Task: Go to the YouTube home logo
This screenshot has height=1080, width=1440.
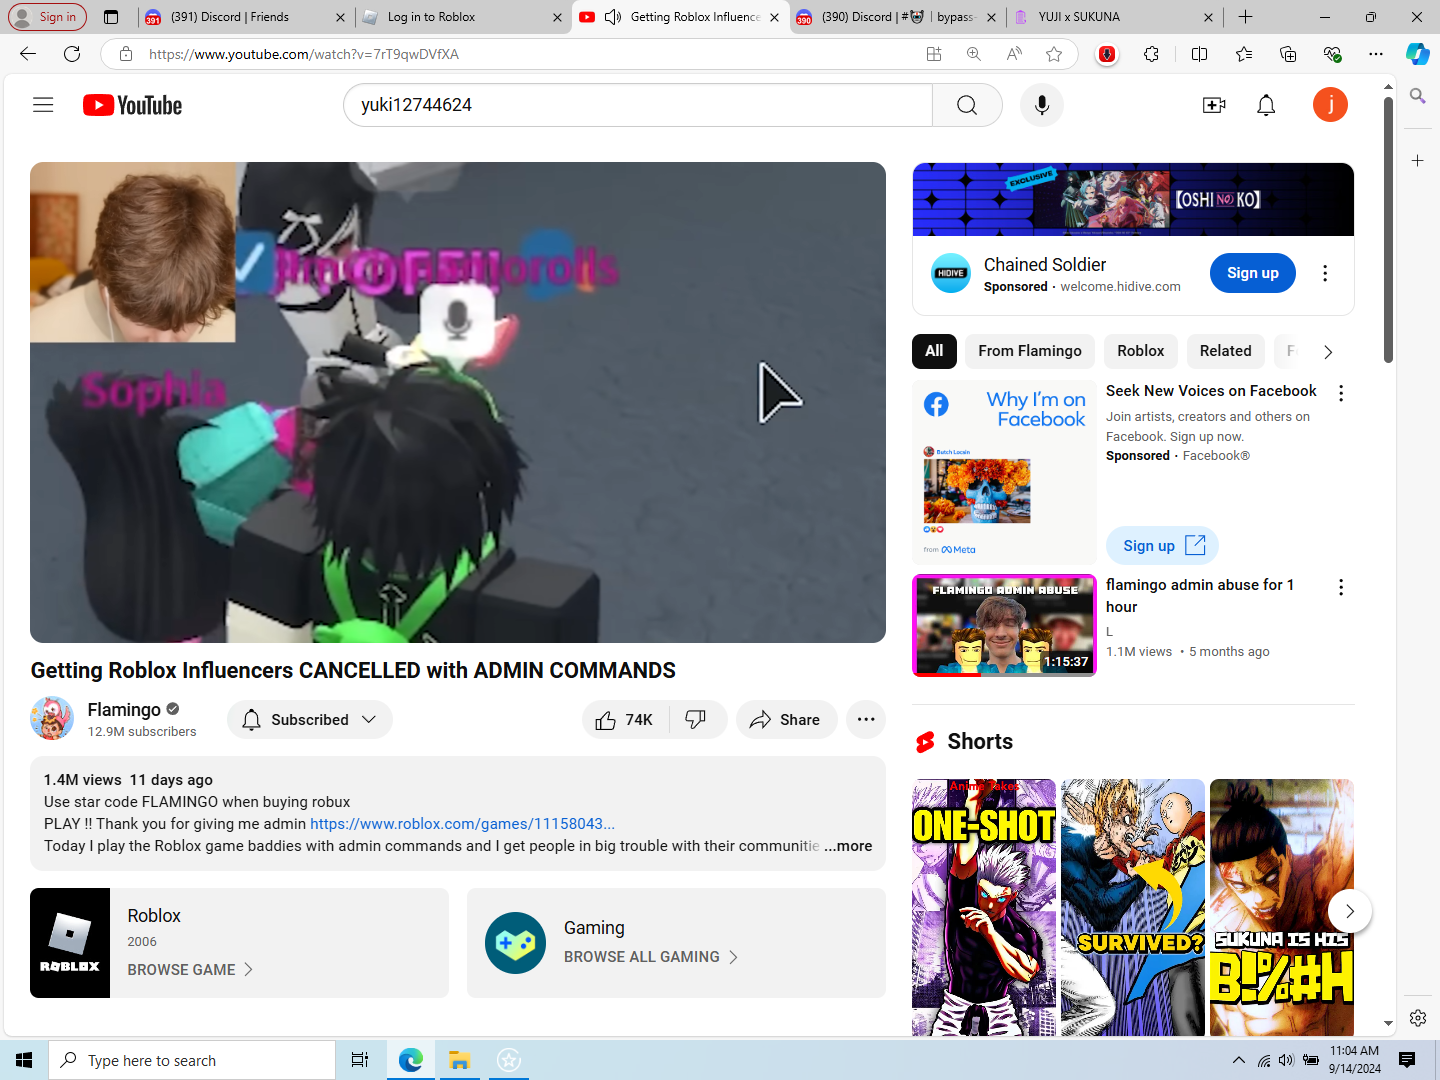Action: tap(132, 105)
